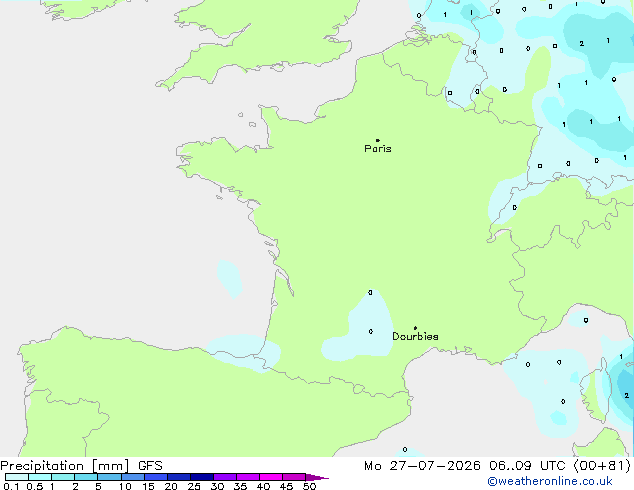Pick the 1 to 2 mm legend swatch

click(x=63, y=477)
